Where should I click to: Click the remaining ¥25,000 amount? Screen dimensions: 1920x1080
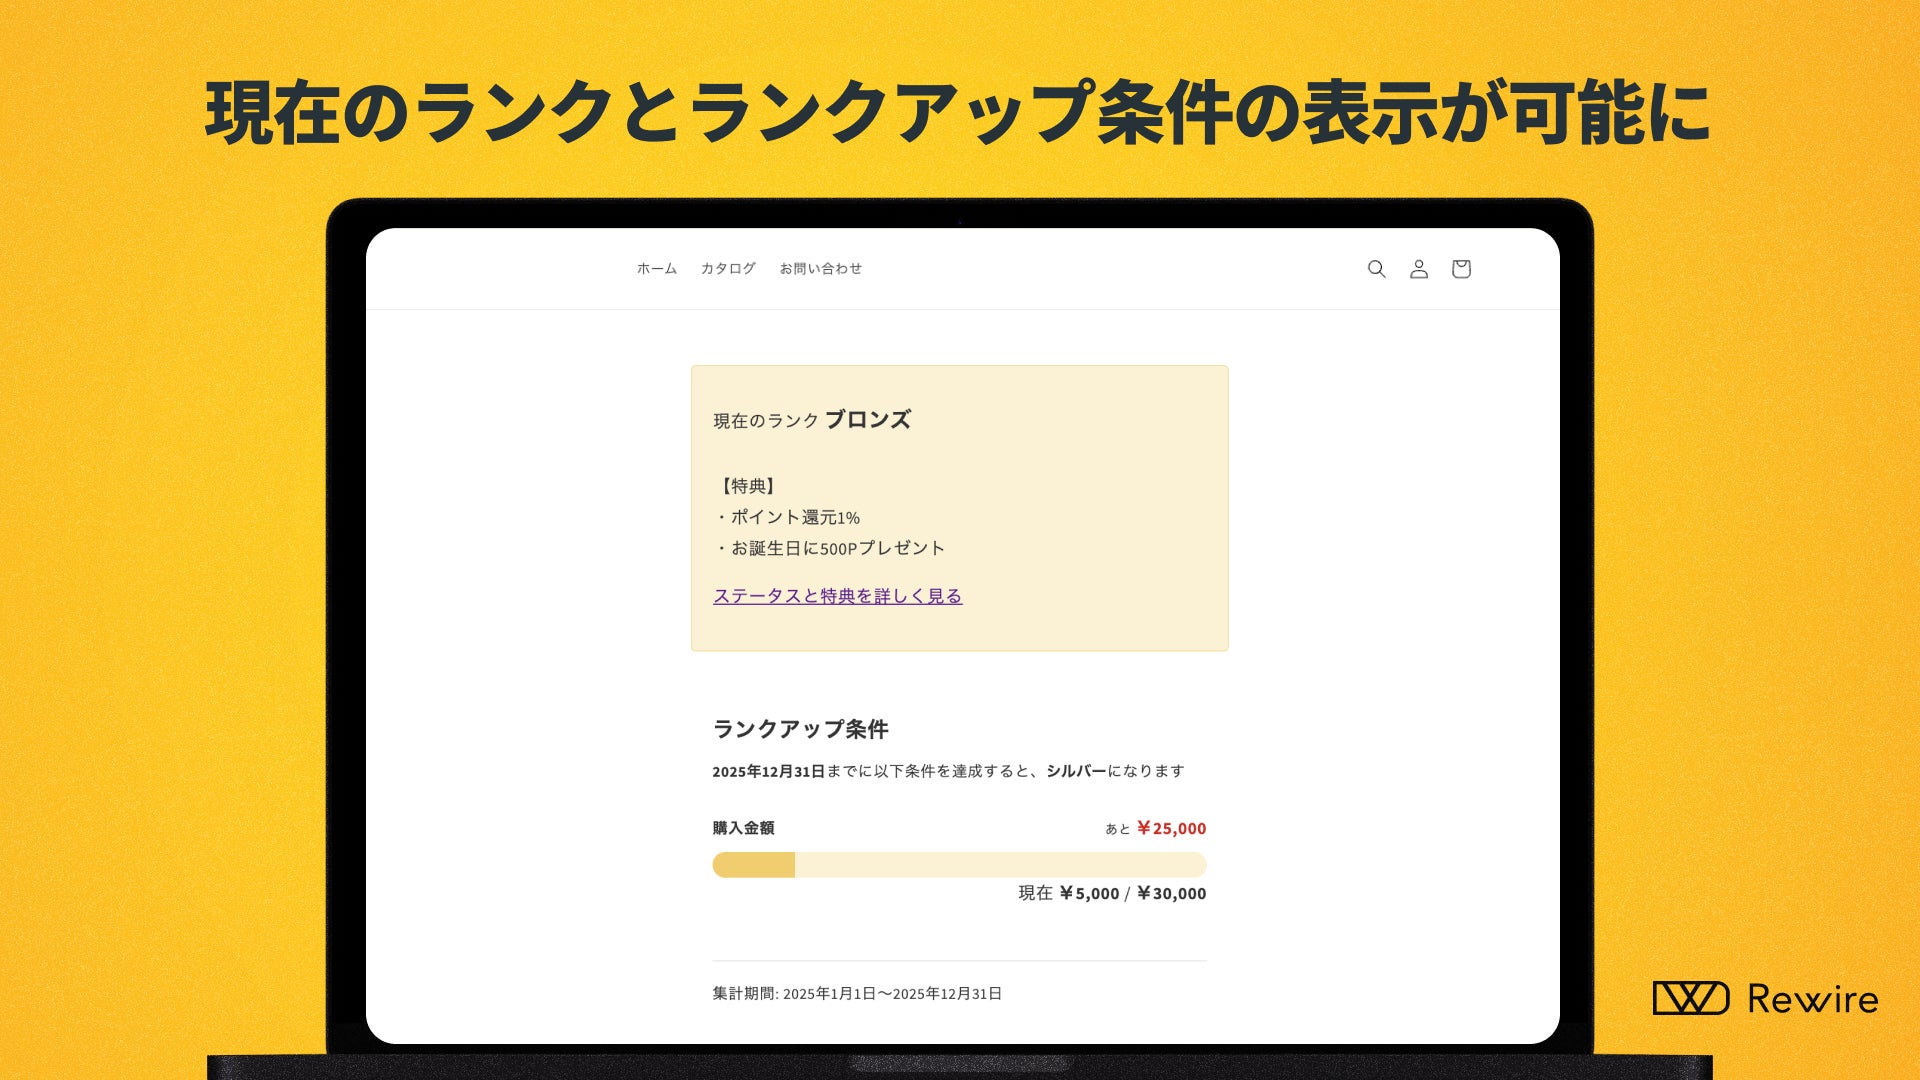pos(1170,829)
